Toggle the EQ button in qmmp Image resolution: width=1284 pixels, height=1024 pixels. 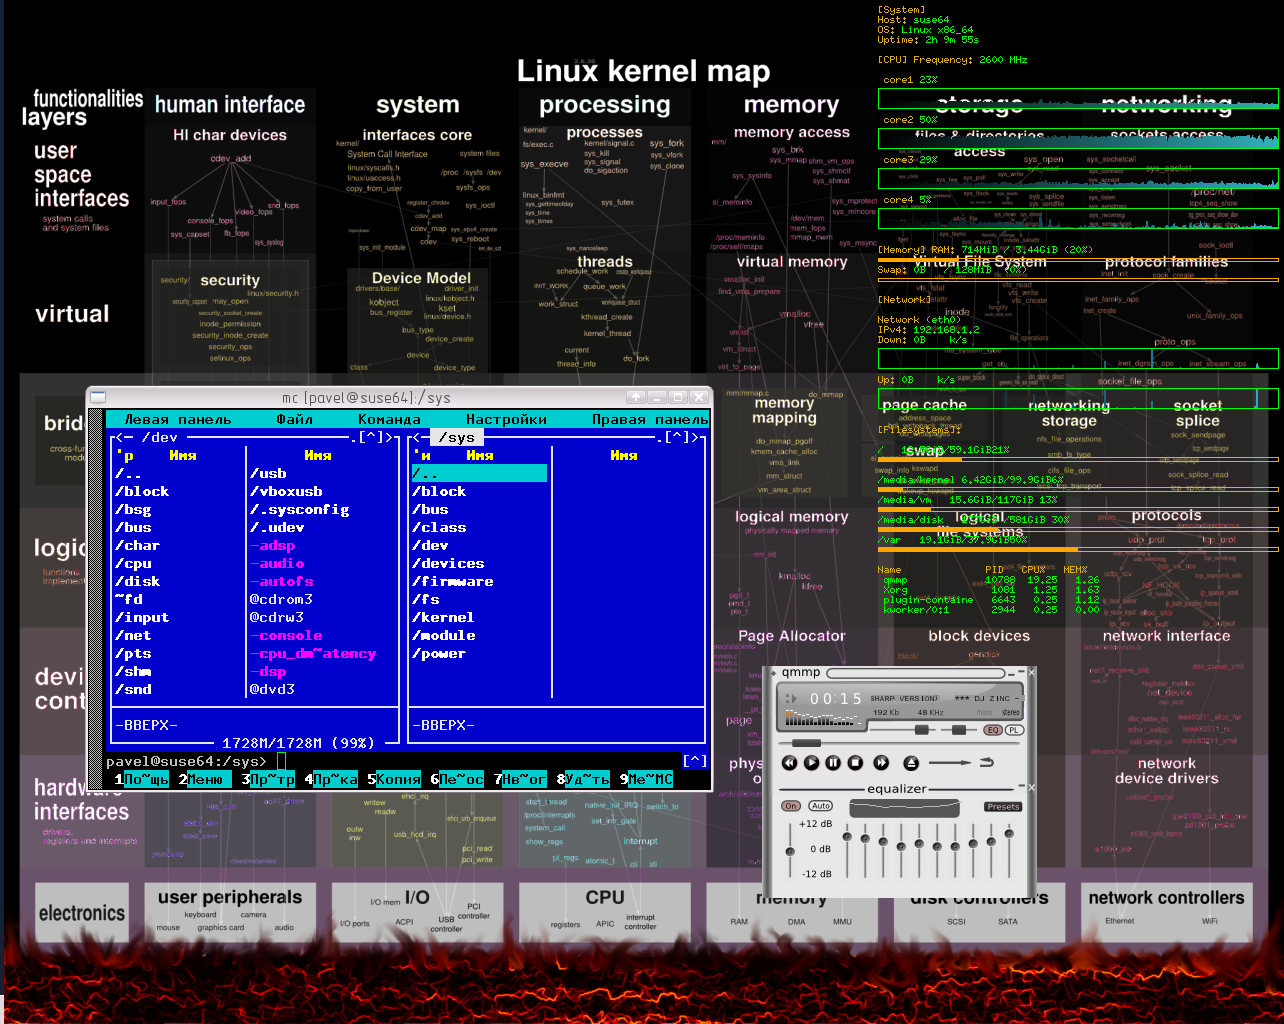[x=993, y=730]
